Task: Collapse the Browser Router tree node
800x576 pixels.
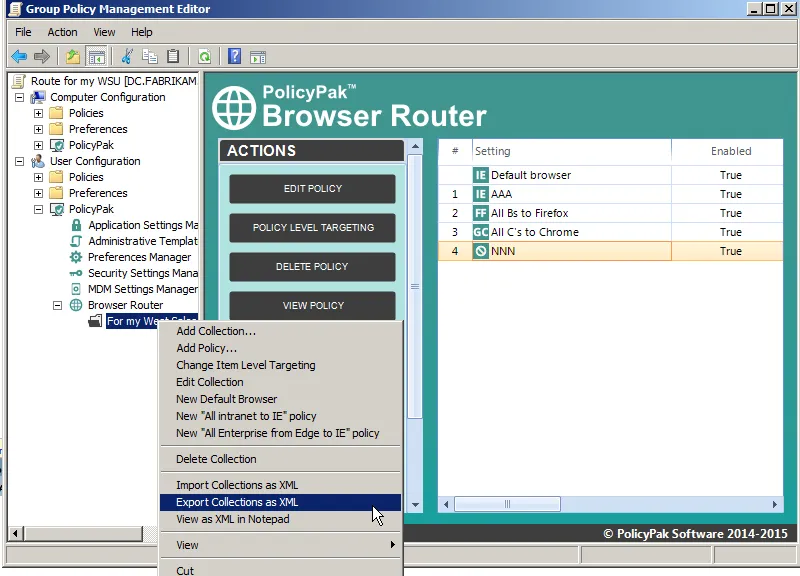Action: [58, 305]
